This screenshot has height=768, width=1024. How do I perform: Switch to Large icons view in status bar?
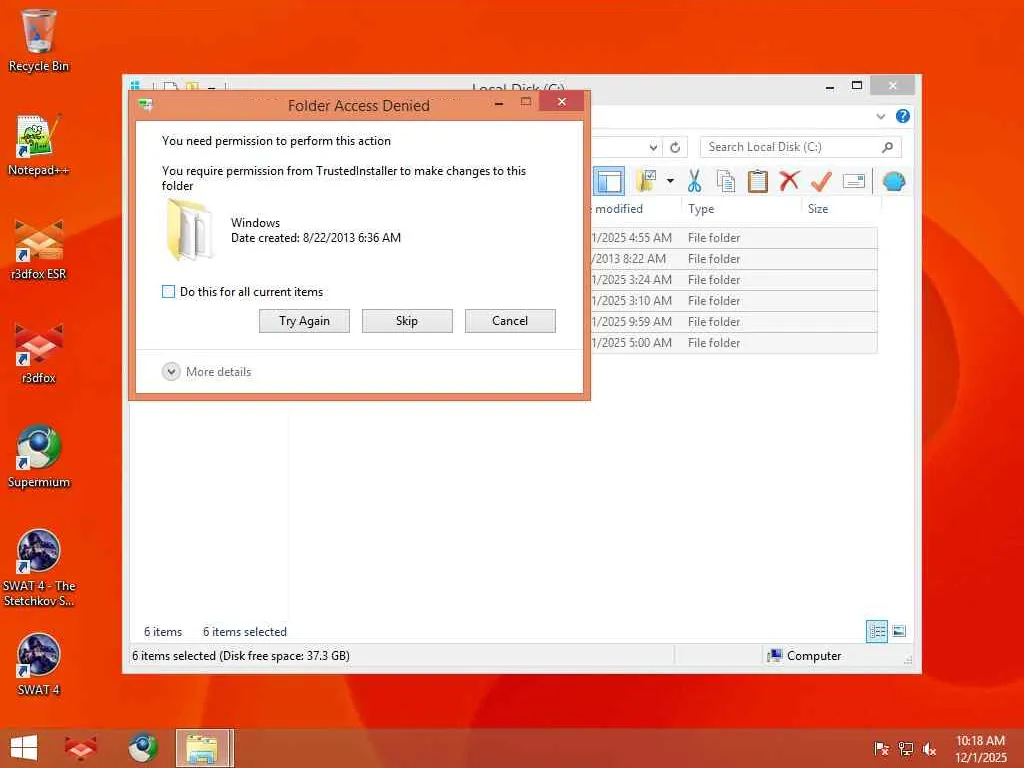click(x=899, y=631)
